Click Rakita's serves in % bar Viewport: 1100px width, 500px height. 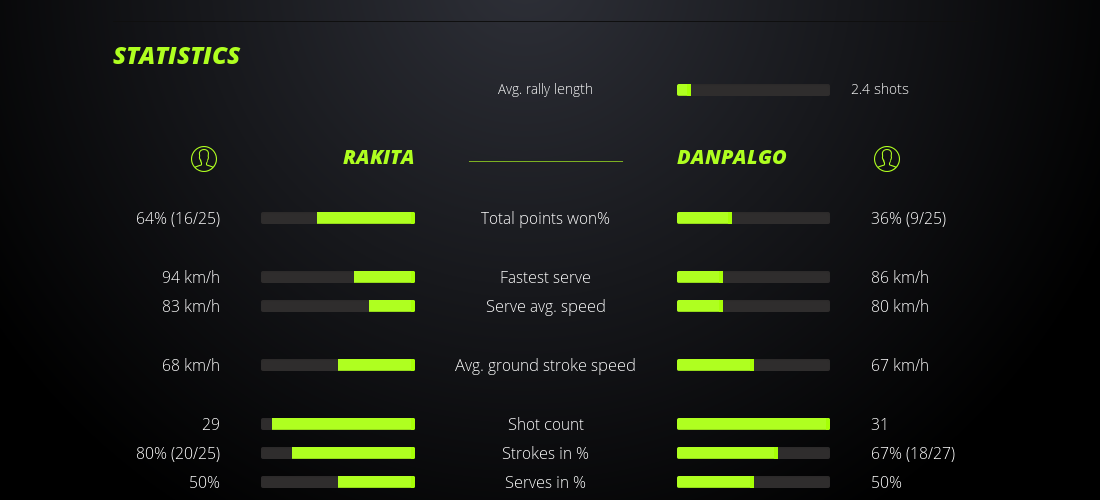click(x=338, y=482)
